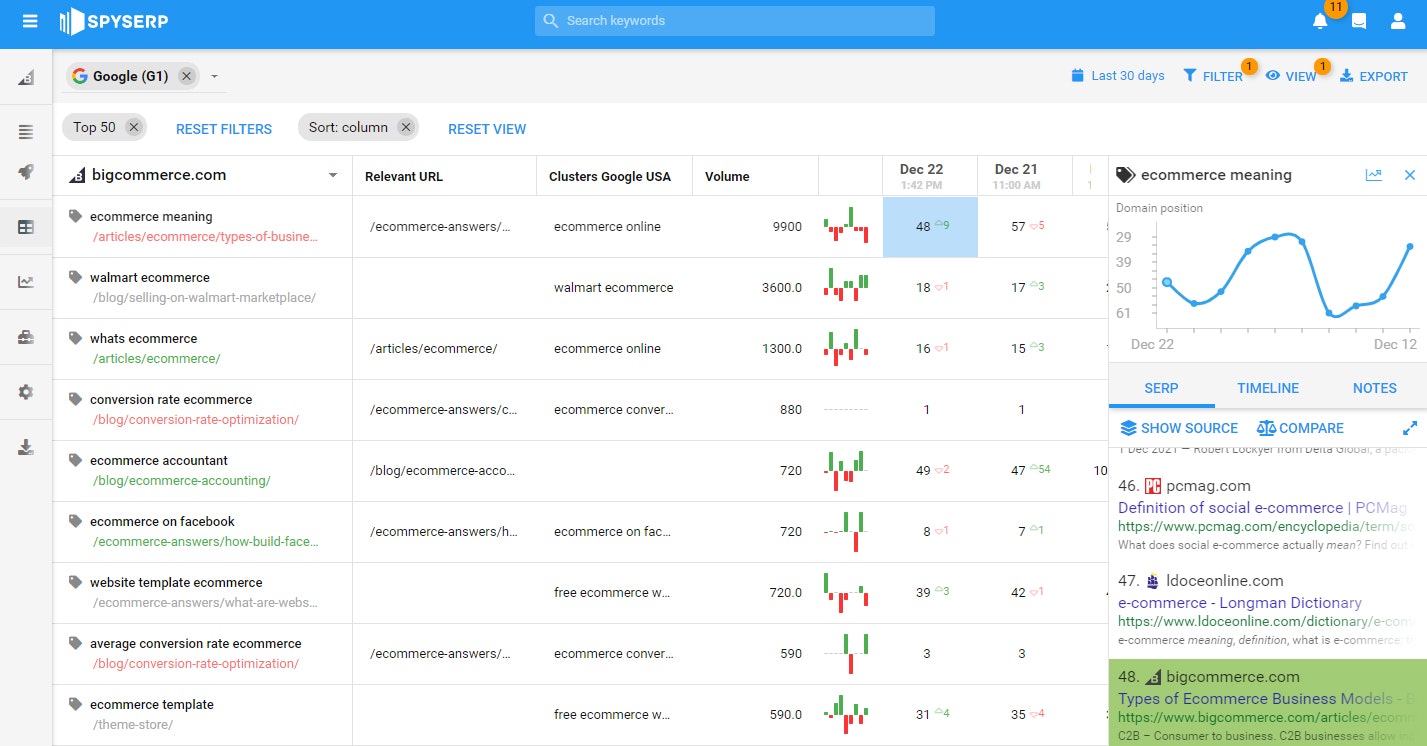Open the chat messages icon
This screenshot has height=746, width=1427.
coord(1359,20)
